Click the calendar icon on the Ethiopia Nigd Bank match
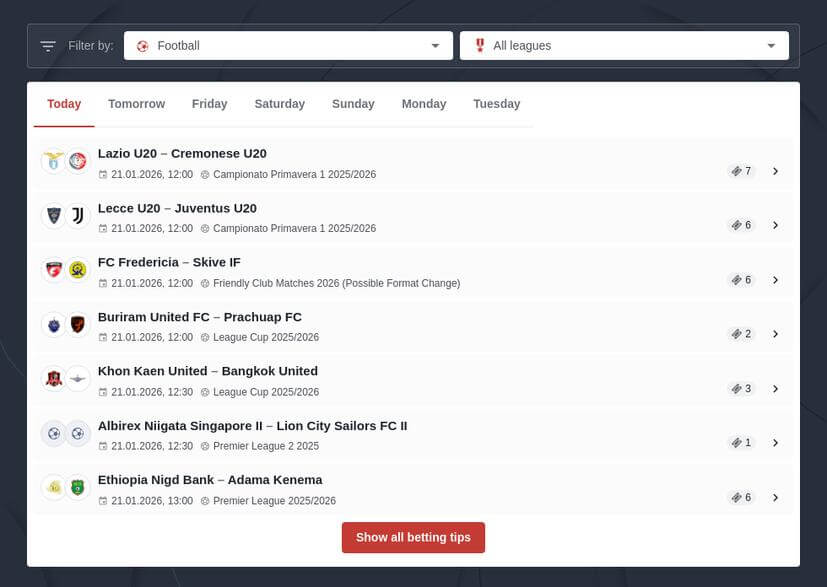 click(x=103, y=500)
